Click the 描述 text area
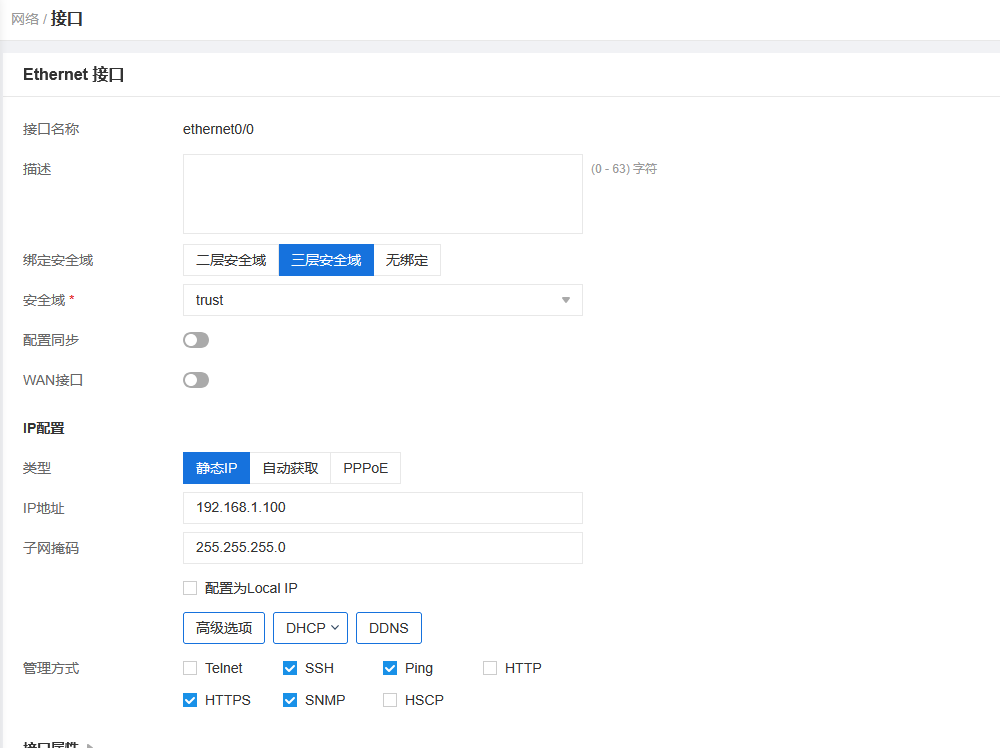Viewport: 1000px width, 748px height. (382, 194)
